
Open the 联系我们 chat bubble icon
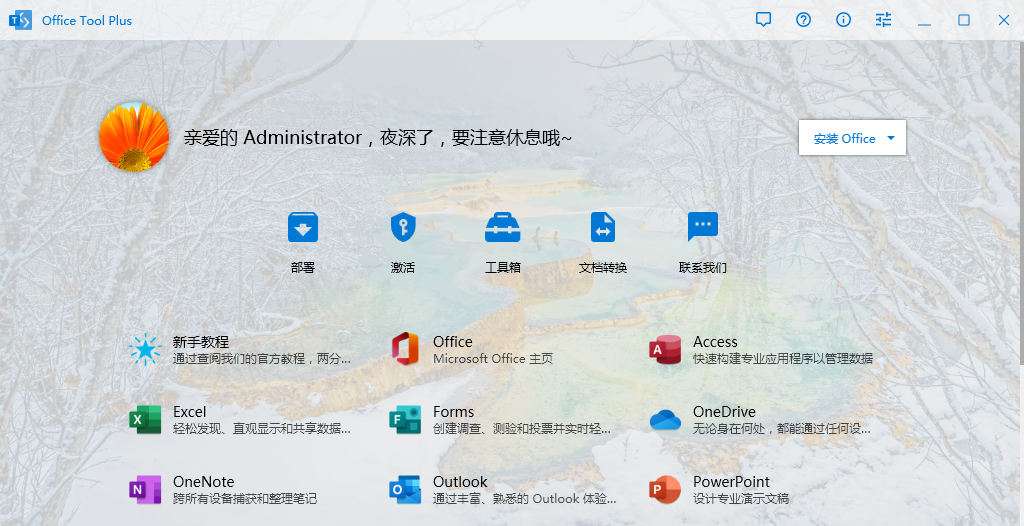point(703,227)
